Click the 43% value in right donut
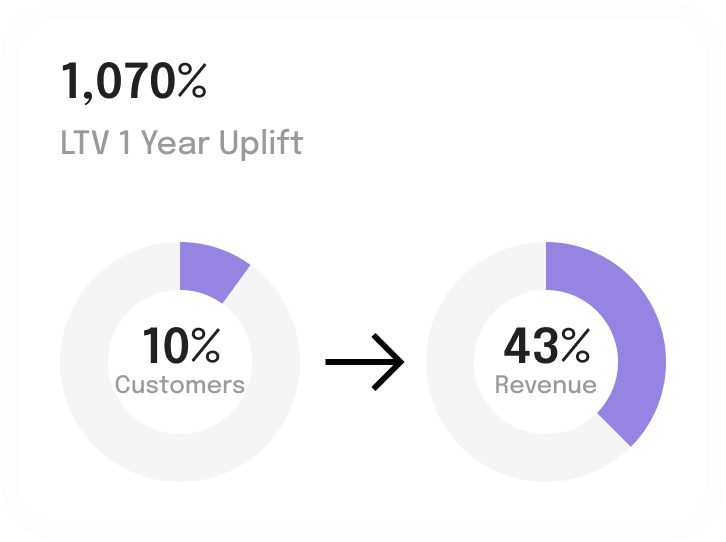This screenshot has height=542, width=726. coord(546,346)
